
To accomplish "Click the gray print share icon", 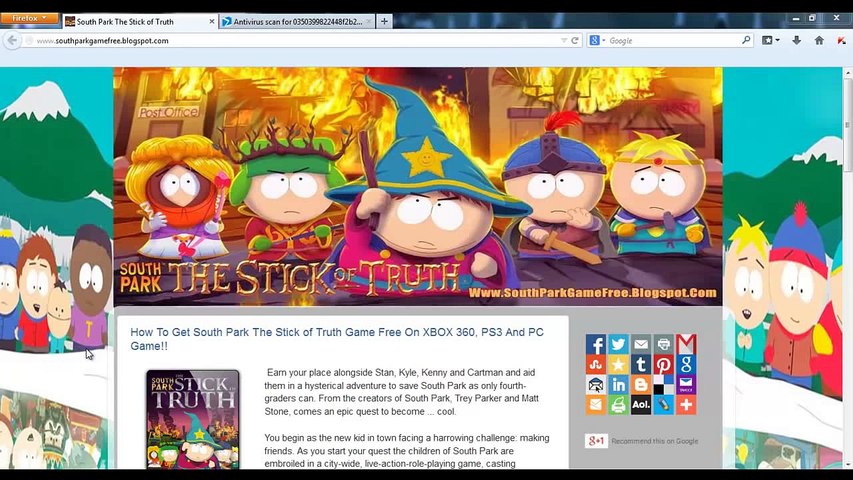I will (663, 344).
